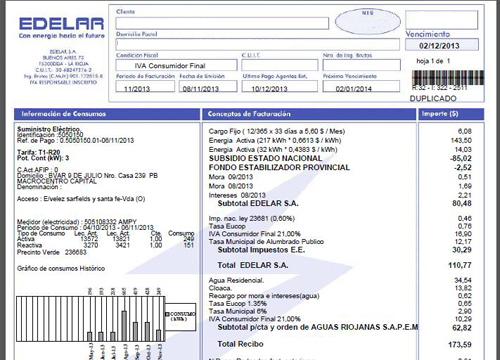Click the Importe ($) column header
Viewport: 500px width, 360px height.
pos(451,114)
